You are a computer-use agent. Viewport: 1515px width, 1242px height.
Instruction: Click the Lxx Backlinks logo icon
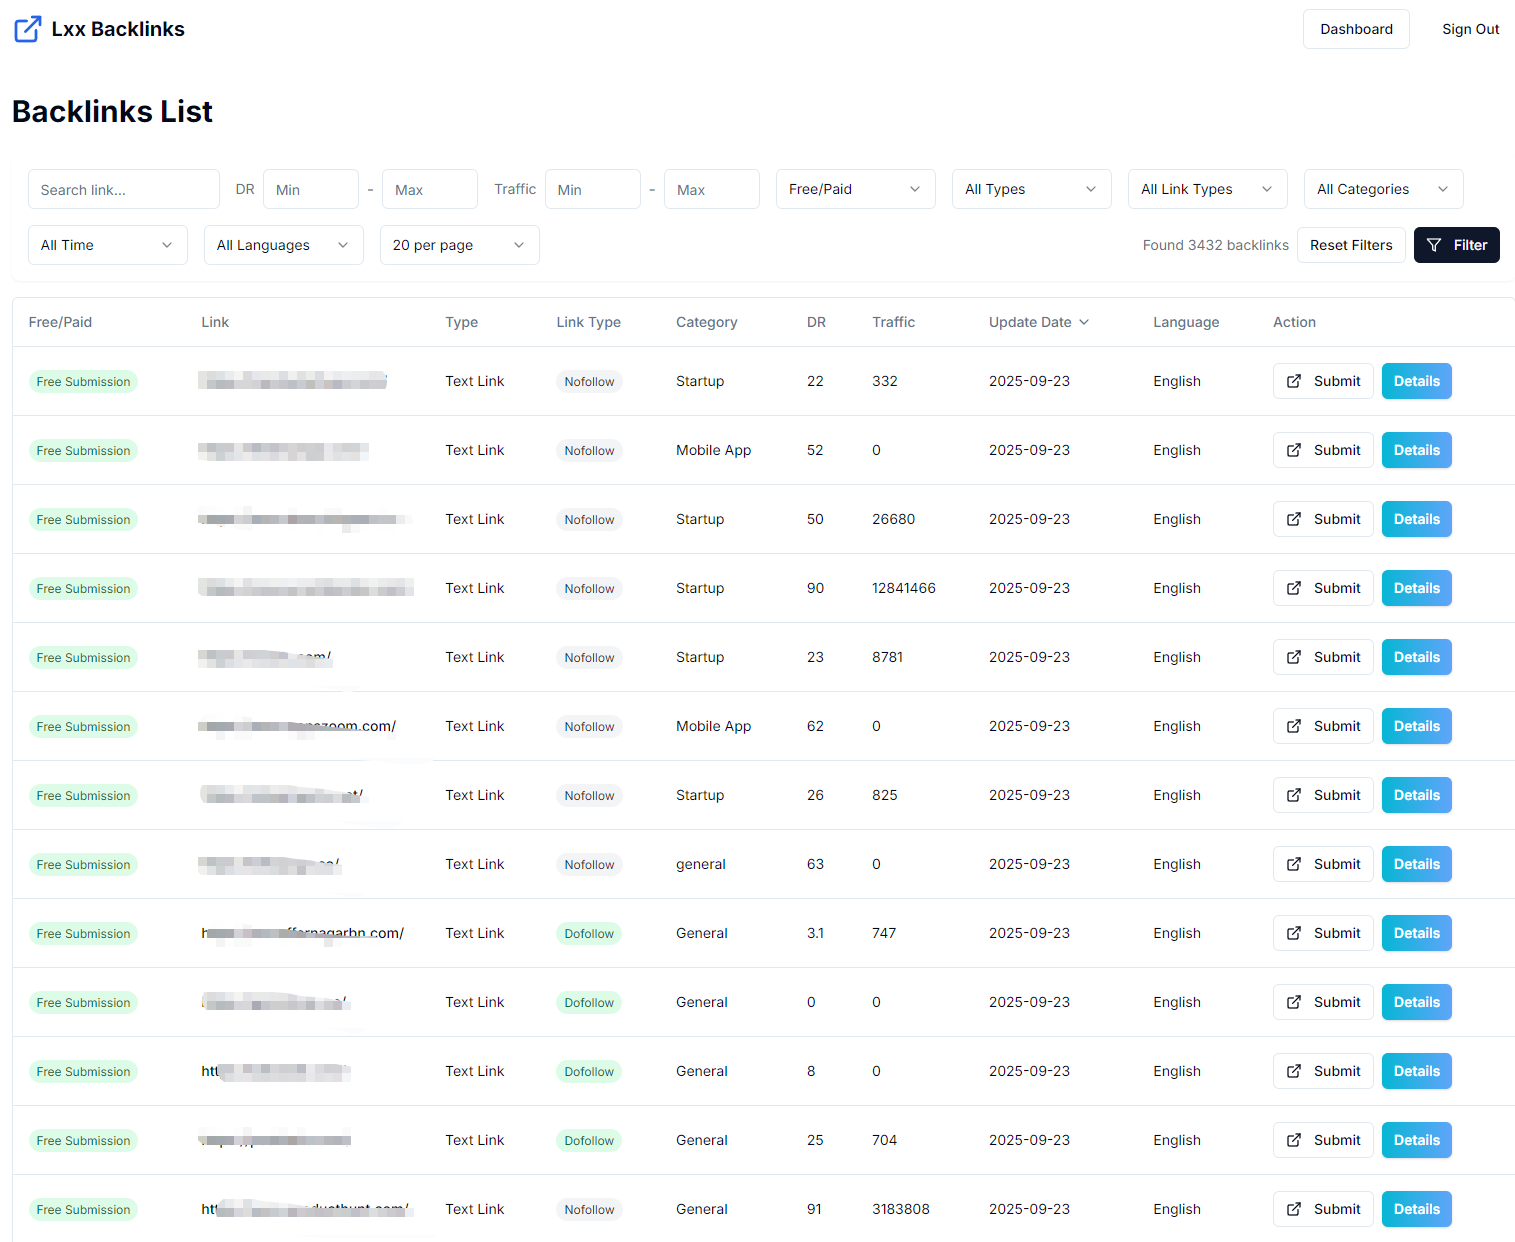coord(28,29)
